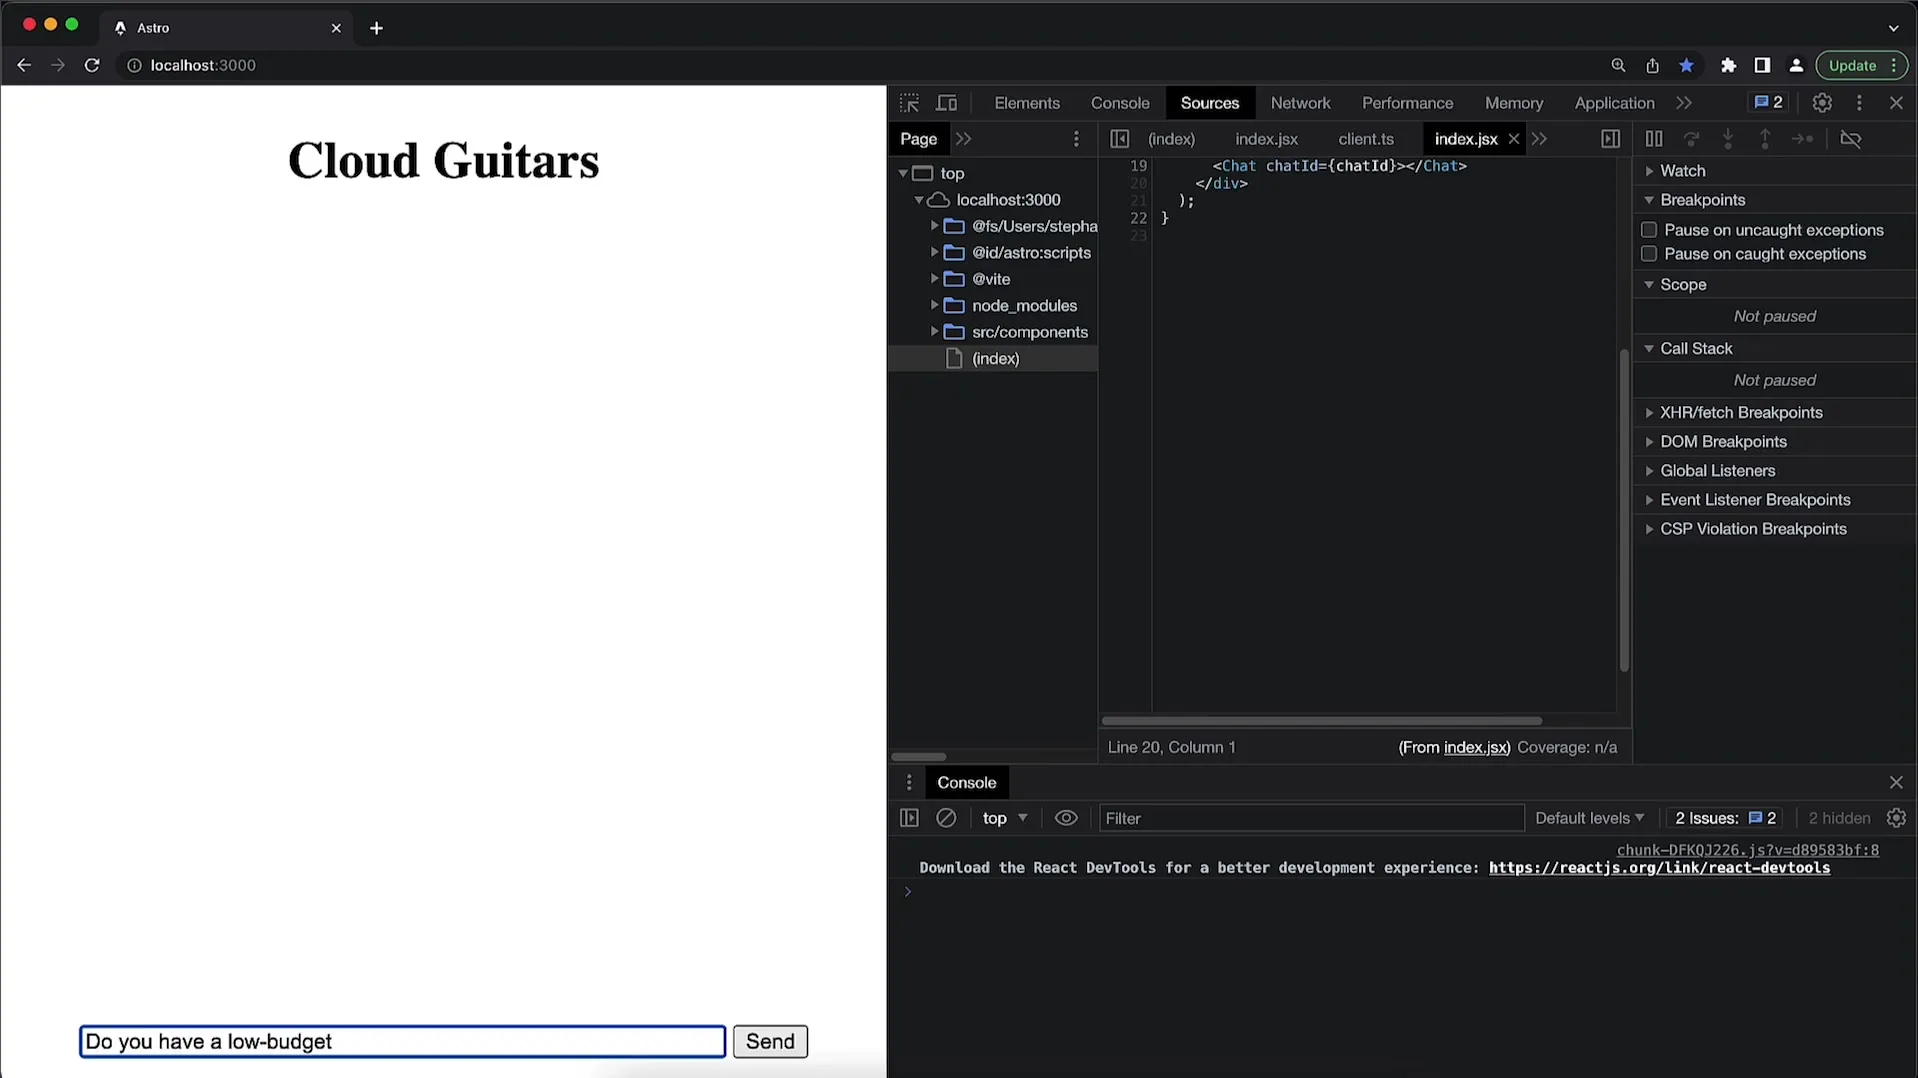Expand Event Listener Breakpoints section
This screenshot has width=1918, height=1078.
coord(1649,500)
